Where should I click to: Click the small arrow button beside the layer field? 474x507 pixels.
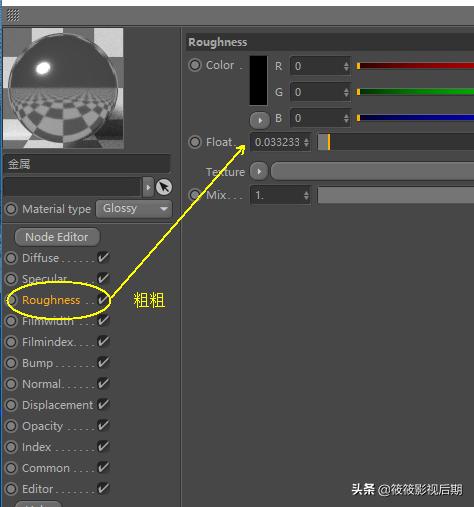pos(148,187)
